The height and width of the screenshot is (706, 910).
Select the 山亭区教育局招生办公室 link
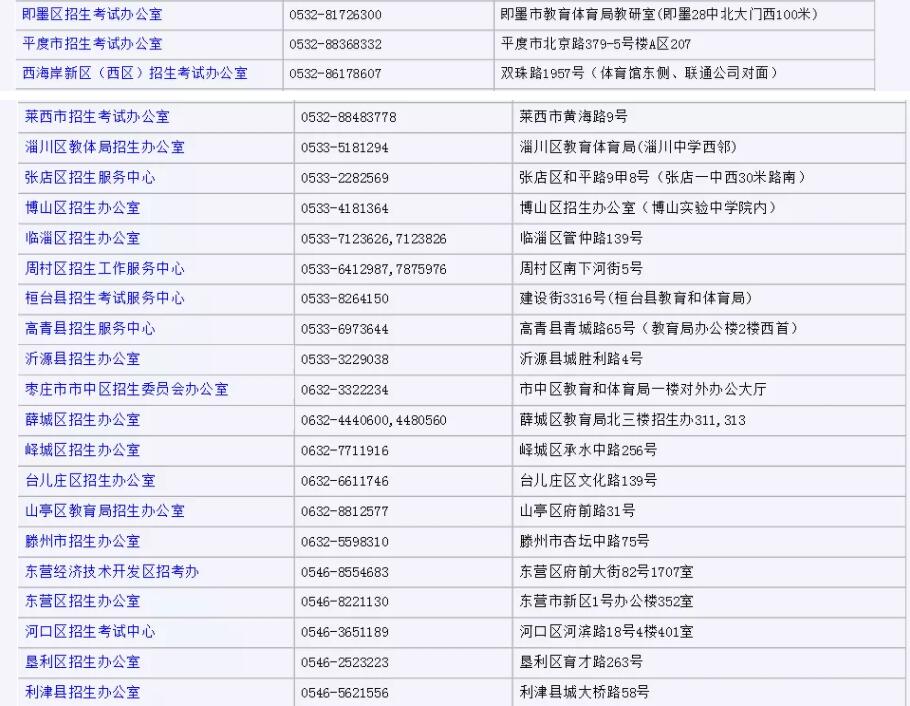[105, 511]
